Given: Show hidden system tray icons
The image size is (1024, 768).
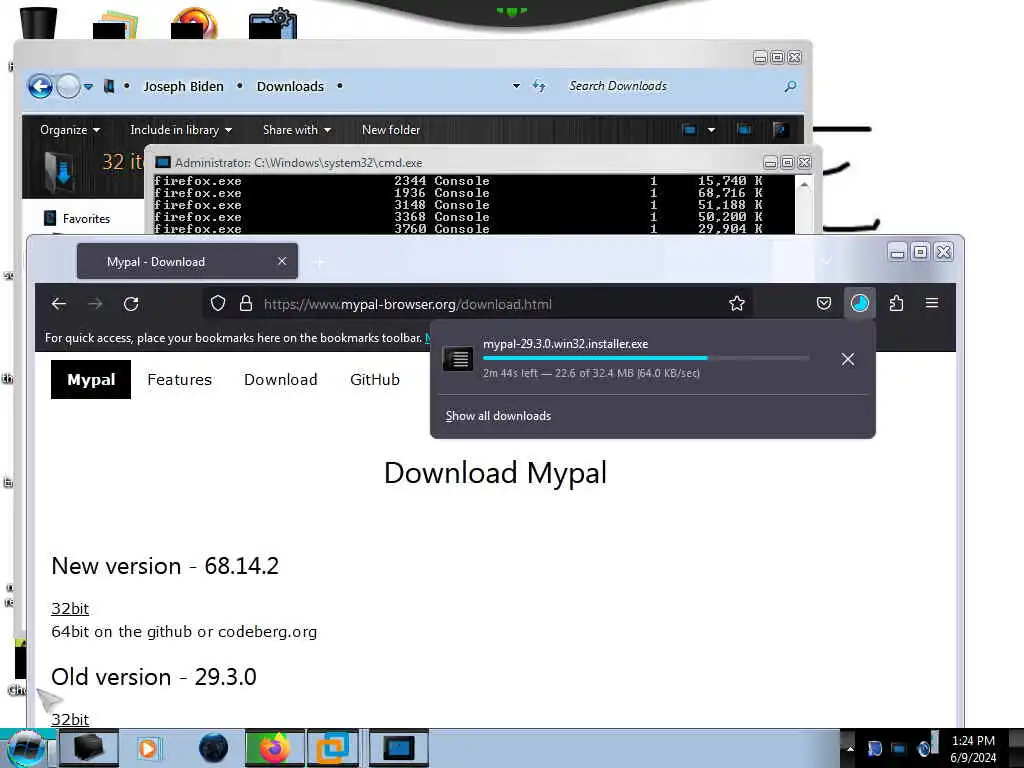Looking at the screenshot, I should (x=850, y=748).
